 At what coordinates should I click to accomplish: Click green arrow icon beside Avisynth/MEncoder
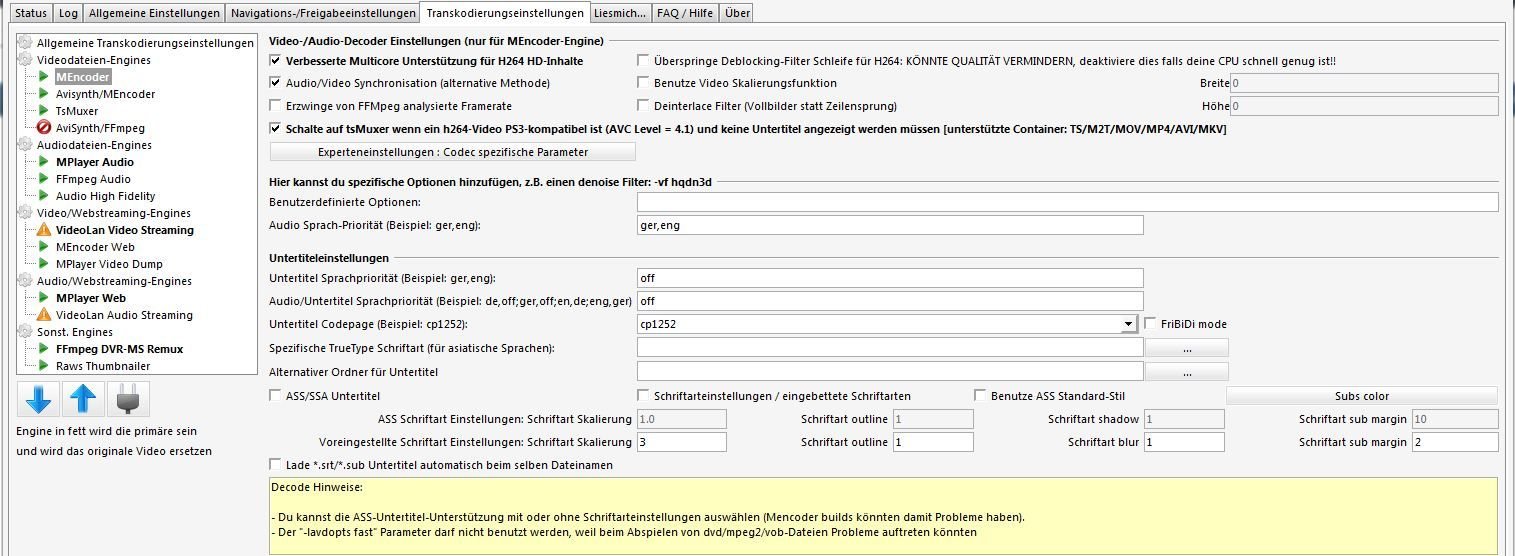point(44,94)
